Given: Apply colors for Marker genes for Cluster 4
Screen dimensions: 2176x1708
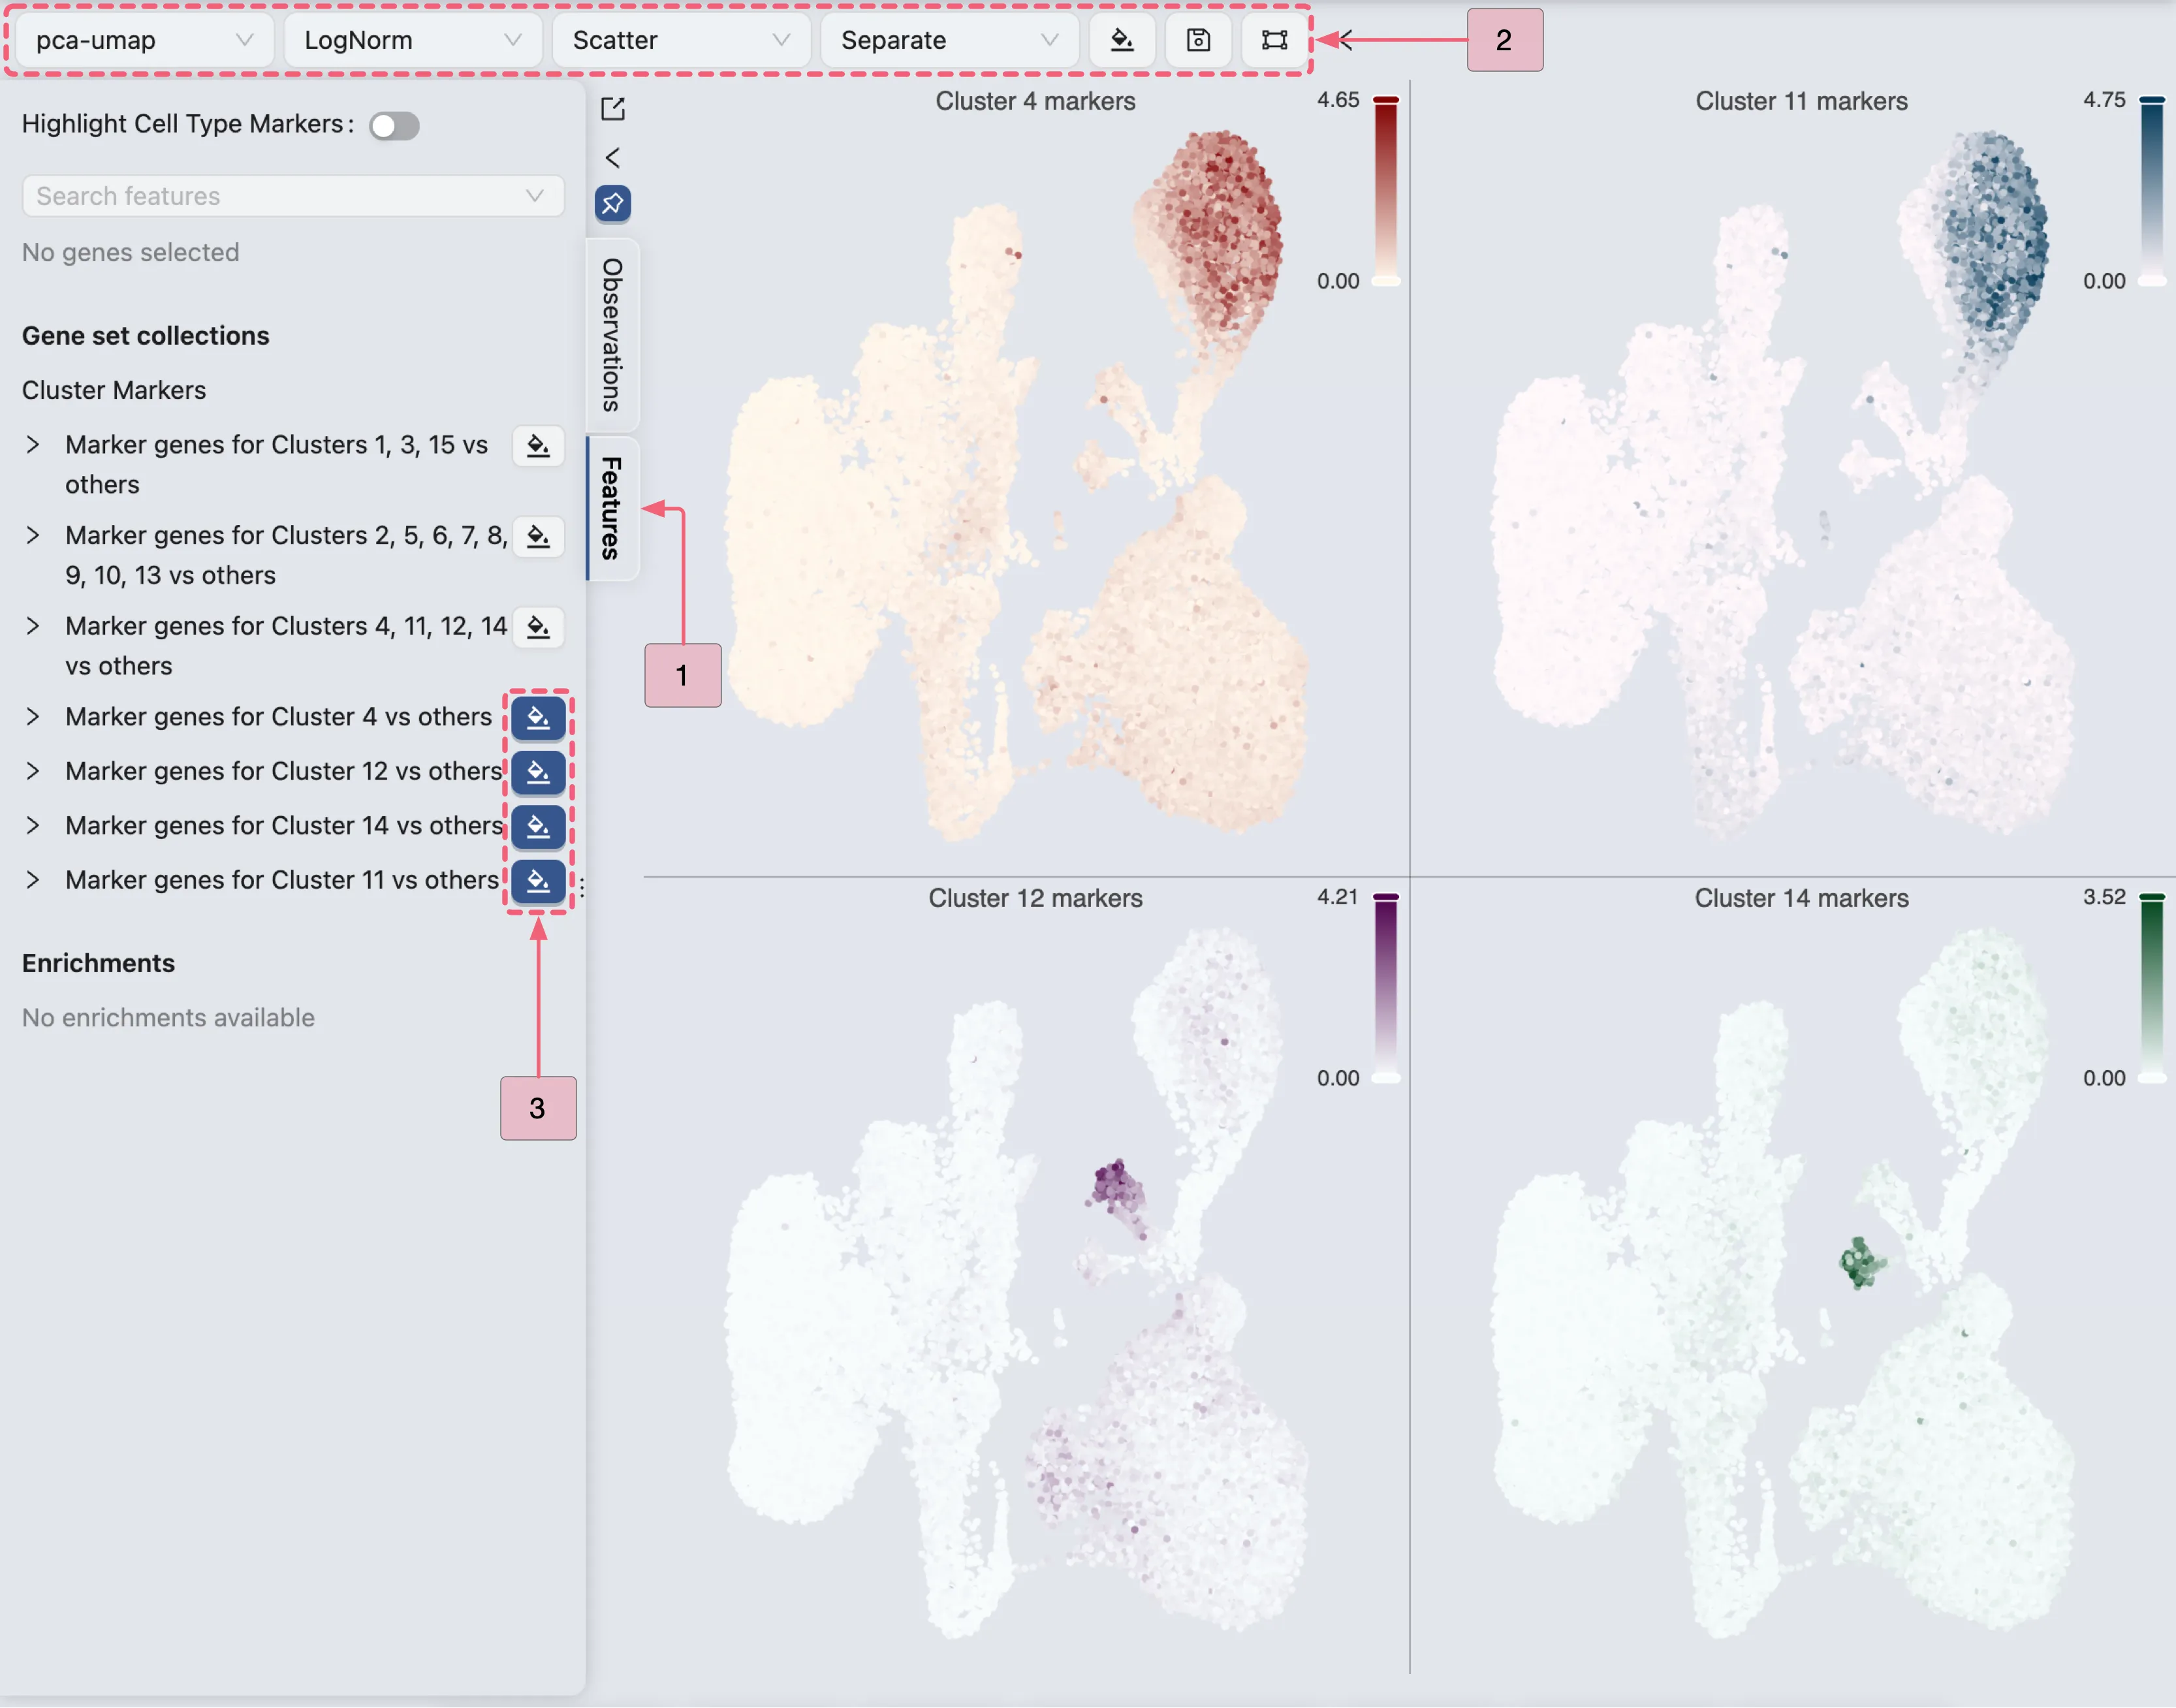Looking at the screenshot, I should click(538, 717).
